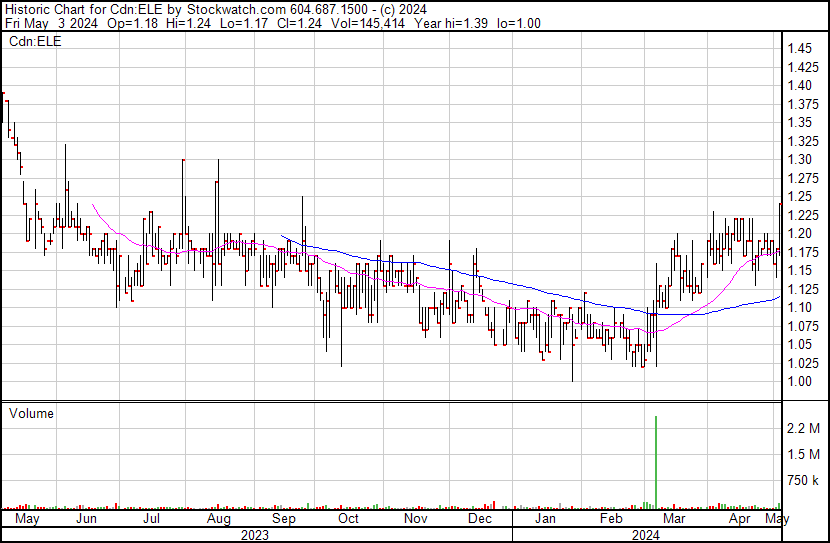Click the Sep month marker
Screen dimensions: 830x543
coord(284,520)
